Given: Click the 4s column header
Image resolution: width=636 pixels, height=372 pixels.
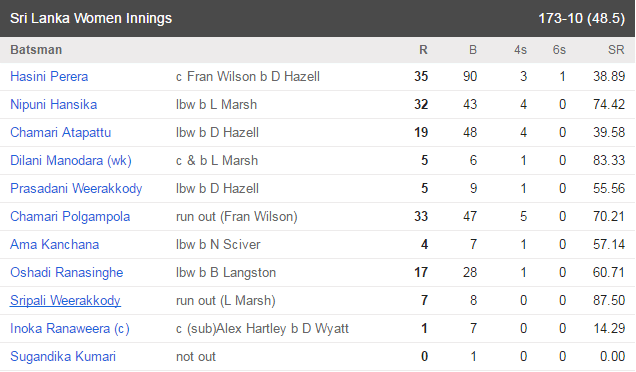Looking at the screenshot, I should tap(520, 49).
